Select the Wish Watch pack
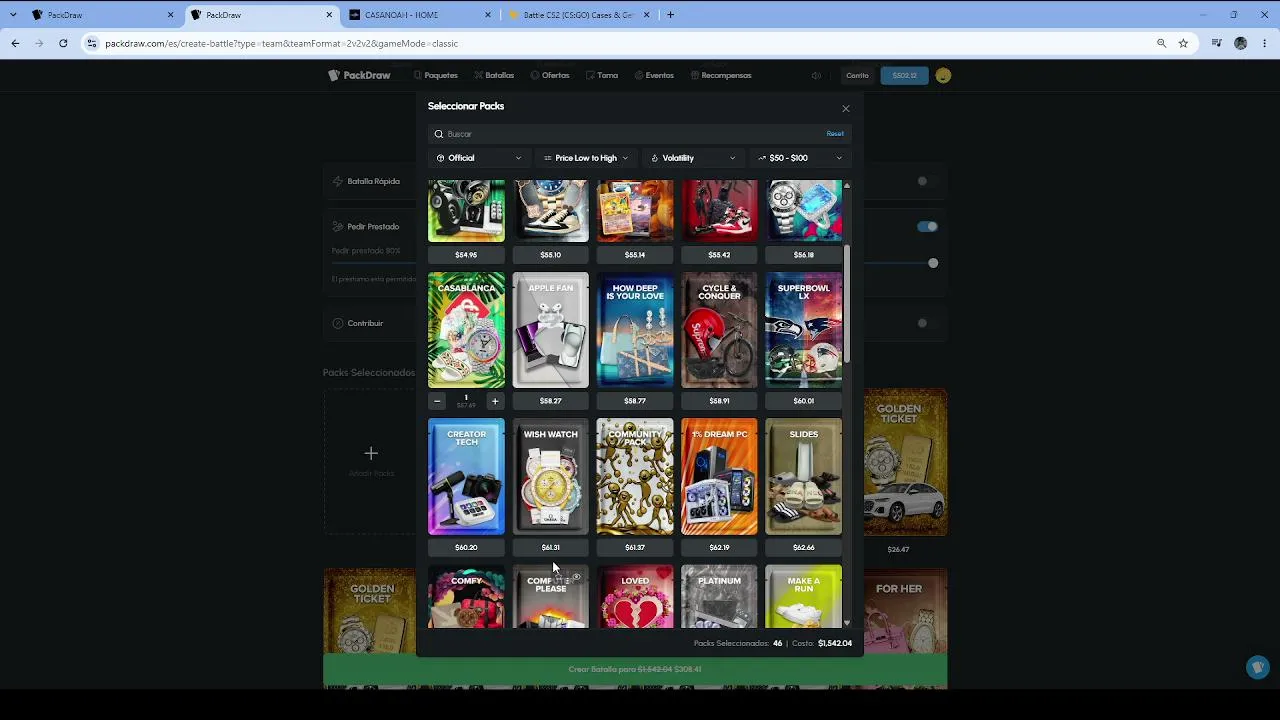The height and width of the screenshot is (720, 1280). click(551, 477)
